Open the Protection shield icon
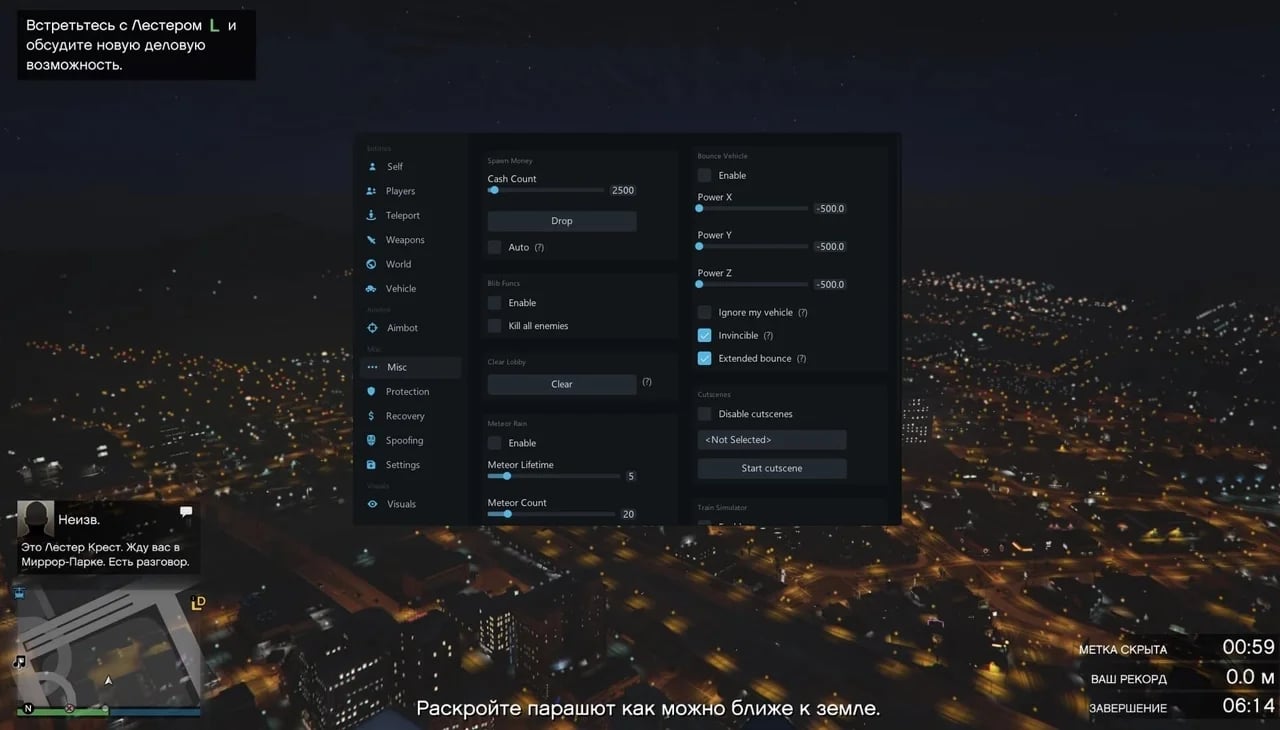Viewport: 1280px width, 730px height. tap(372, 392)
